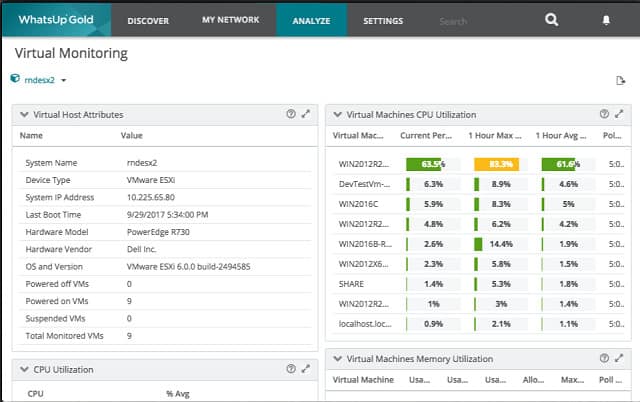
Task: Click the Total Monitored VMs row label
Action: (x=64, y=336)
